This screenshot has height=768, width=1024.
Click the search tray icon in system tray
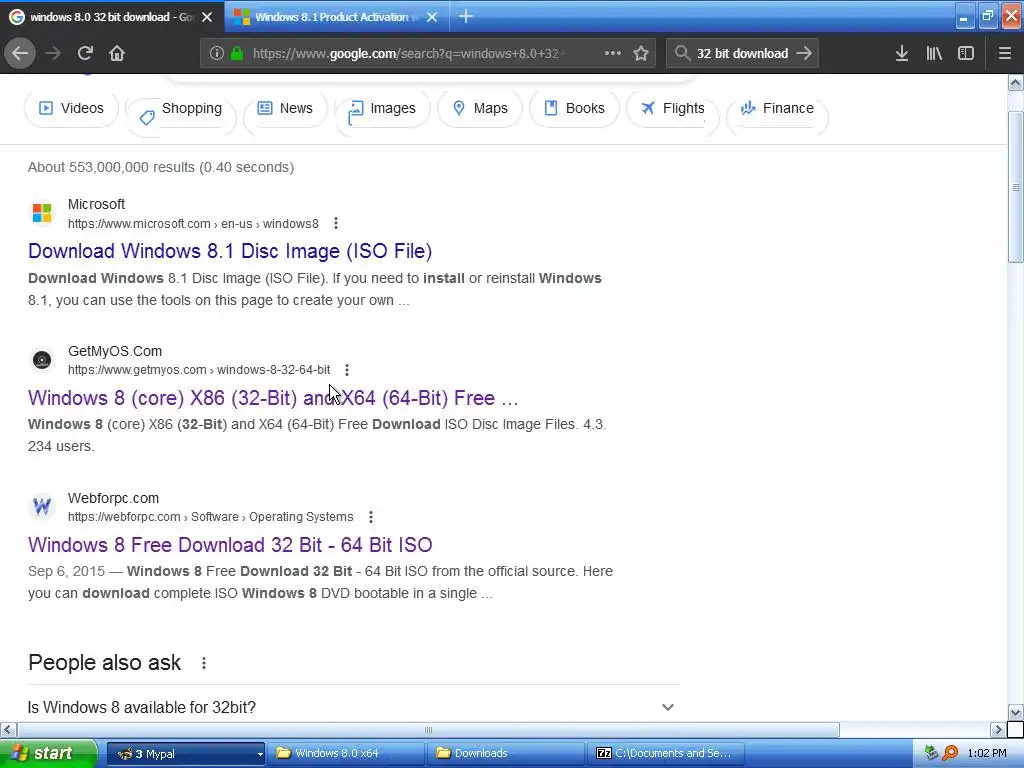(x=950, y=753)
